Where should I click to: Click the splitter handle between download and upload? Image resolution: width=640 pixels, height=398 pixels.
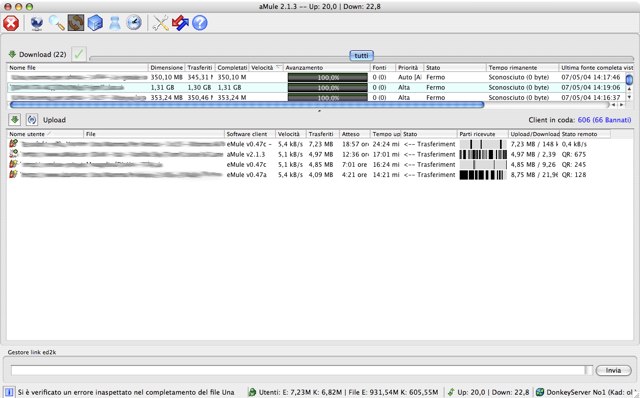319,111
